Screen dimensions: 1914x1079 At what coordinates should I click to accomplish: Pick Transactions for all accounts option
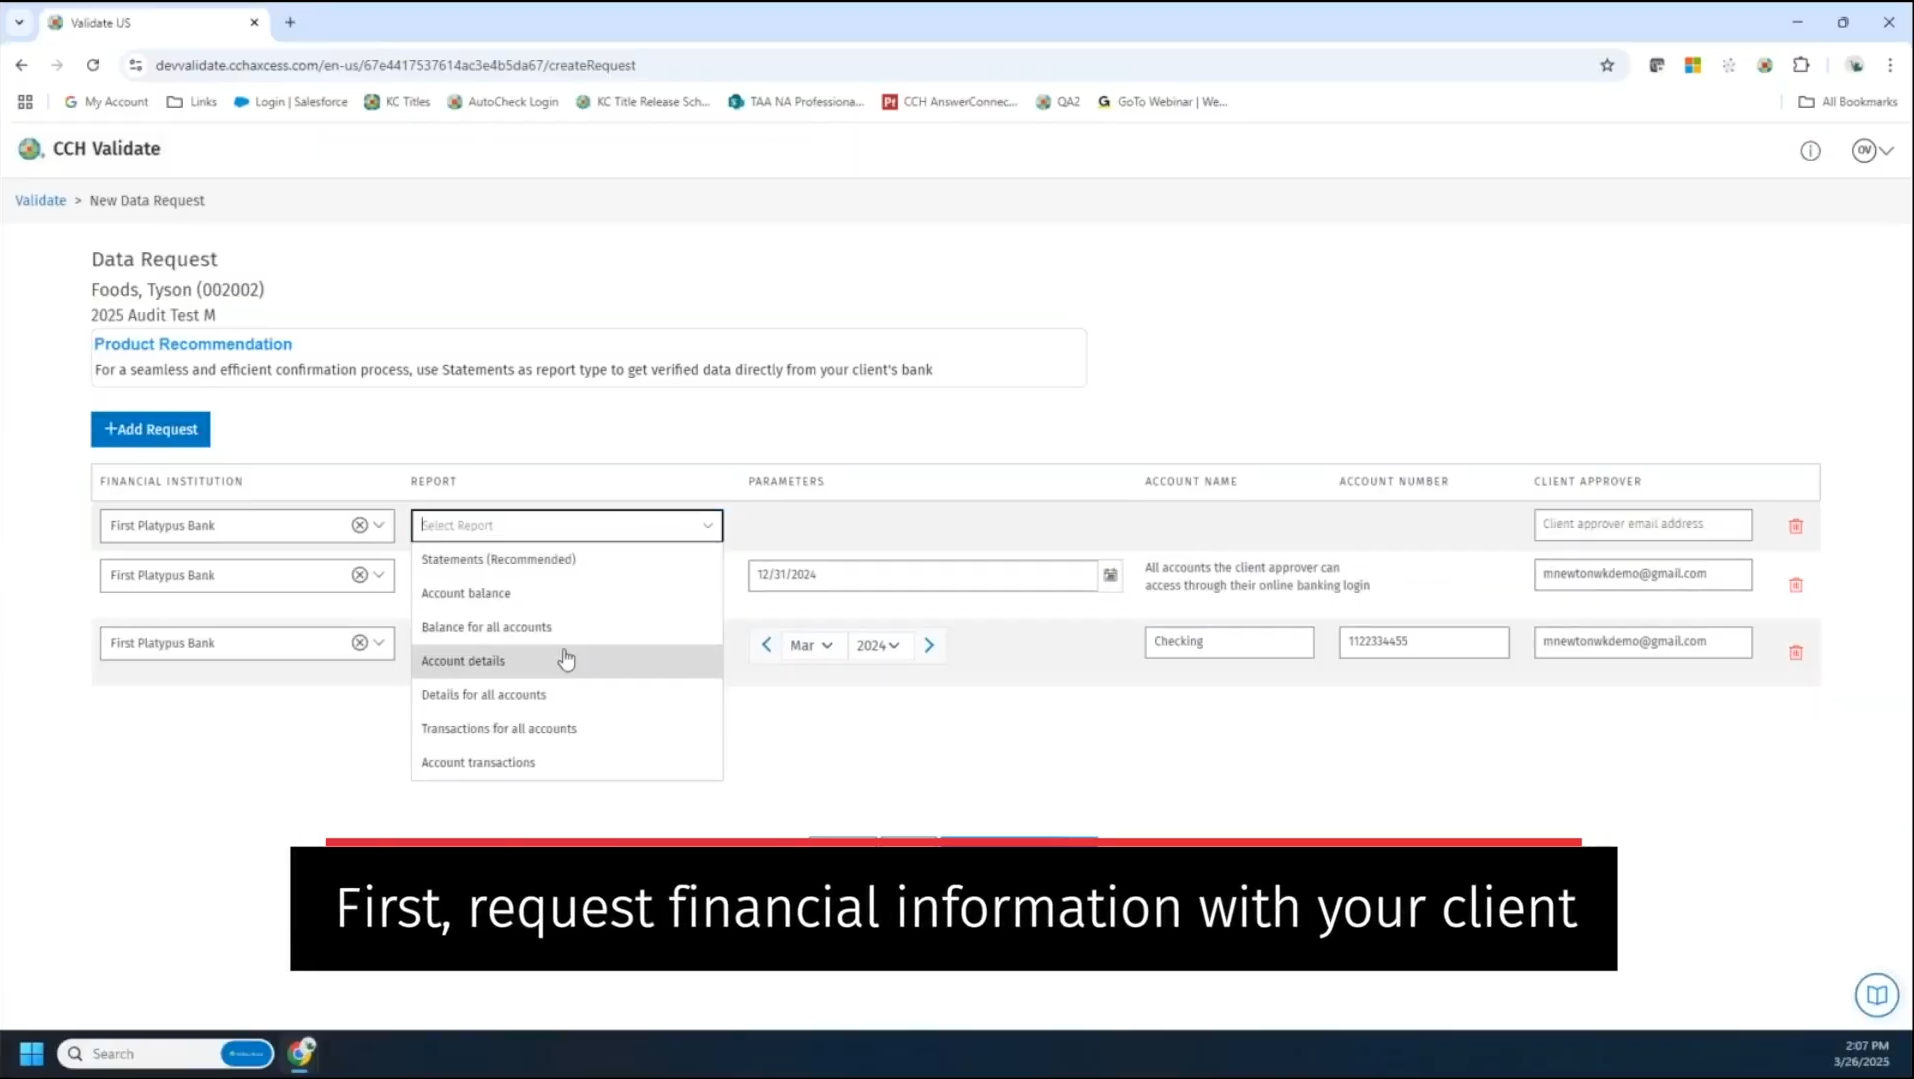click(499, 729)
